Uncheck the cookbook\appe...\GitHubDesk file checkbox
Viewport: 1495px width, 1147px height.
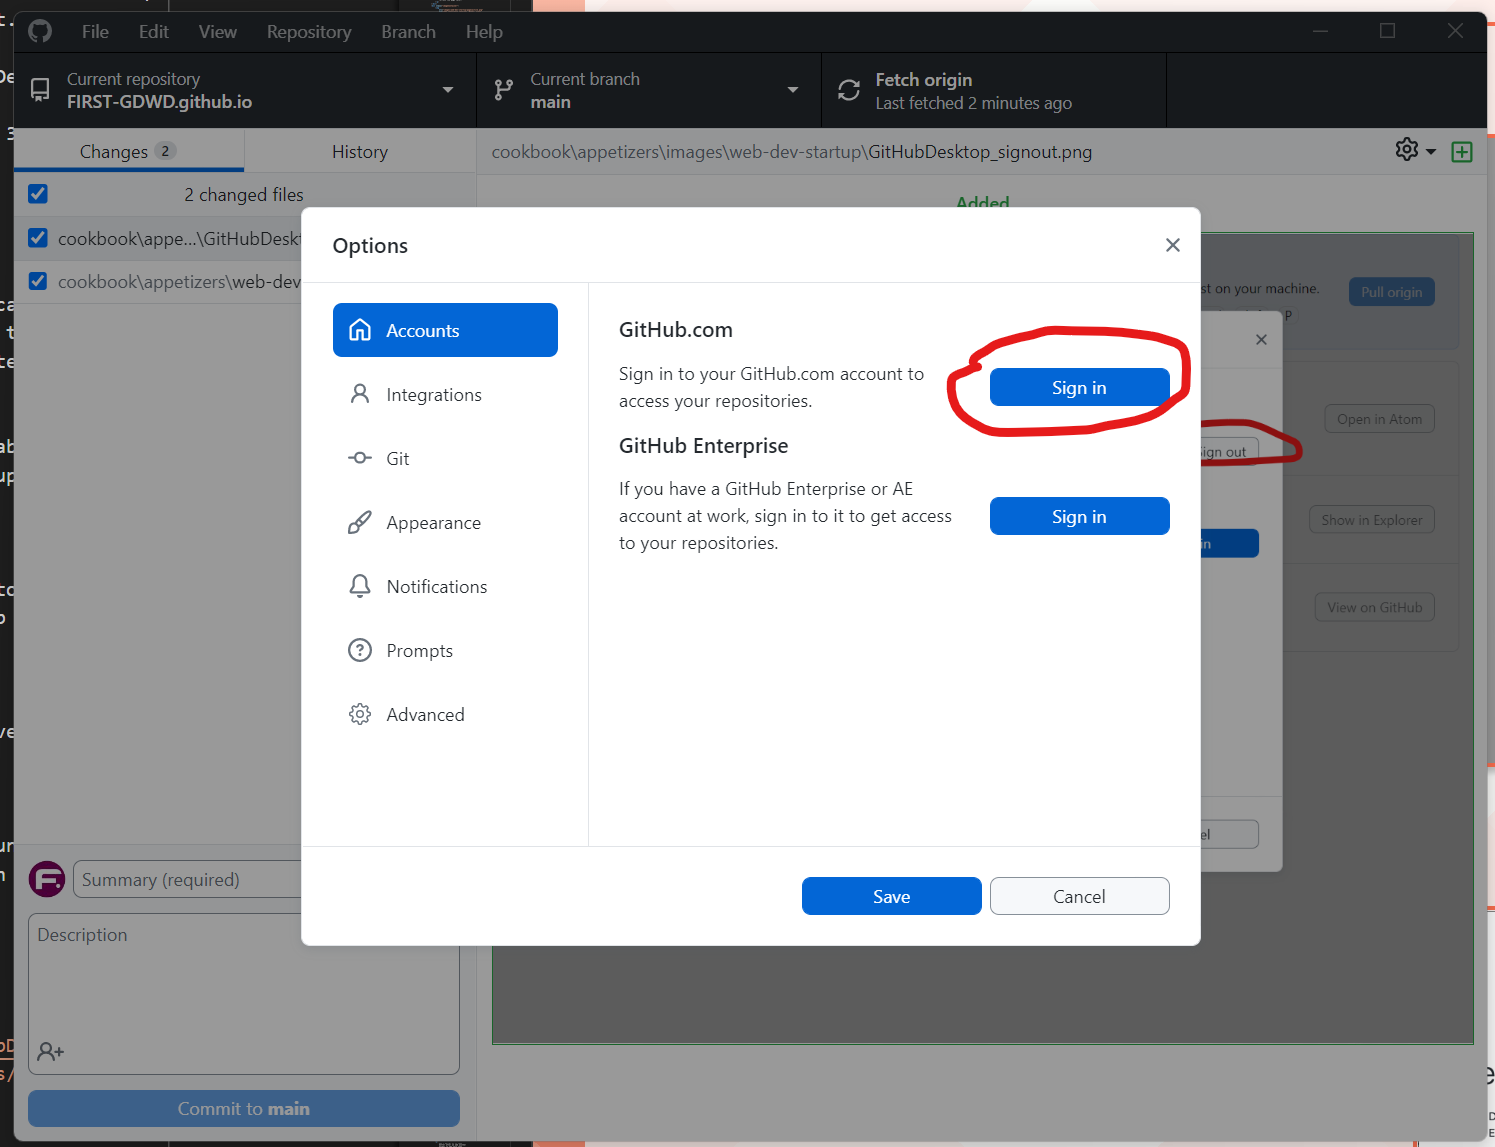click(38, 238)
